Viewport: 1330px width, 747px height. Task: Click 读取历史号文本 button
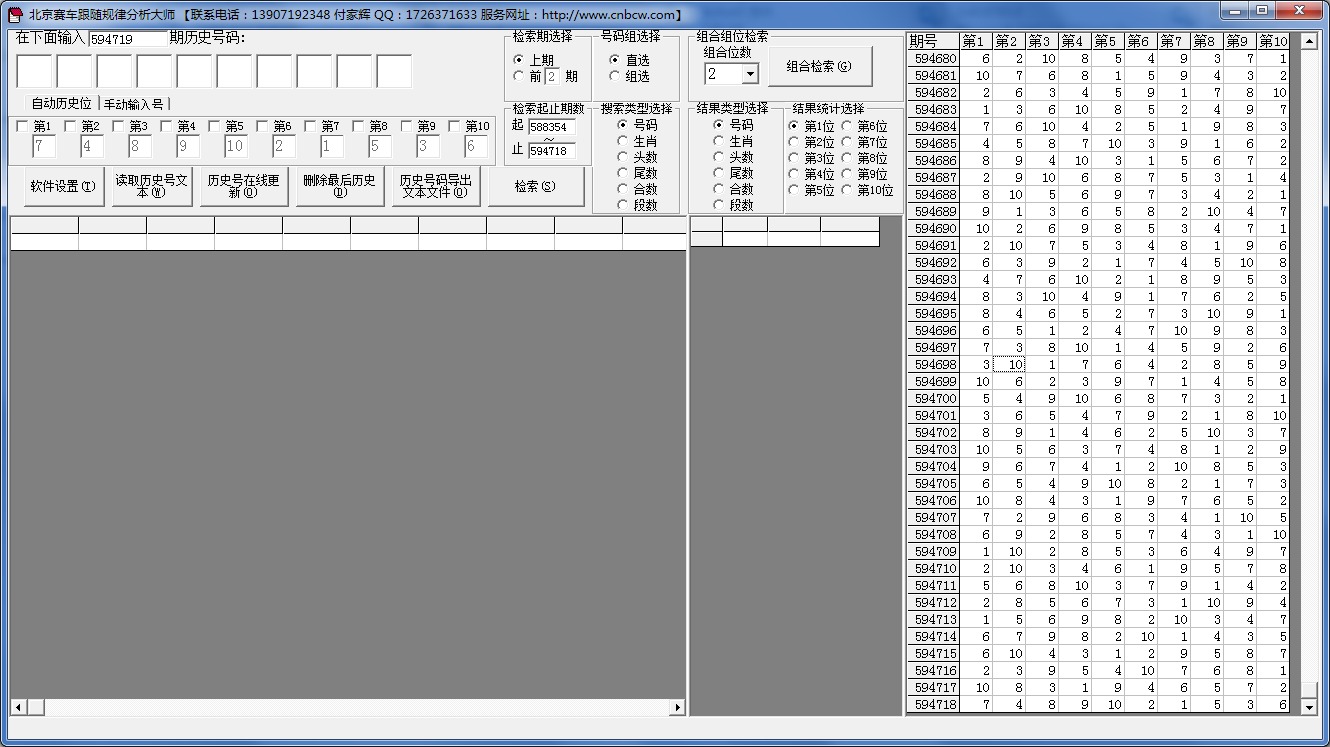coord(151,187)
